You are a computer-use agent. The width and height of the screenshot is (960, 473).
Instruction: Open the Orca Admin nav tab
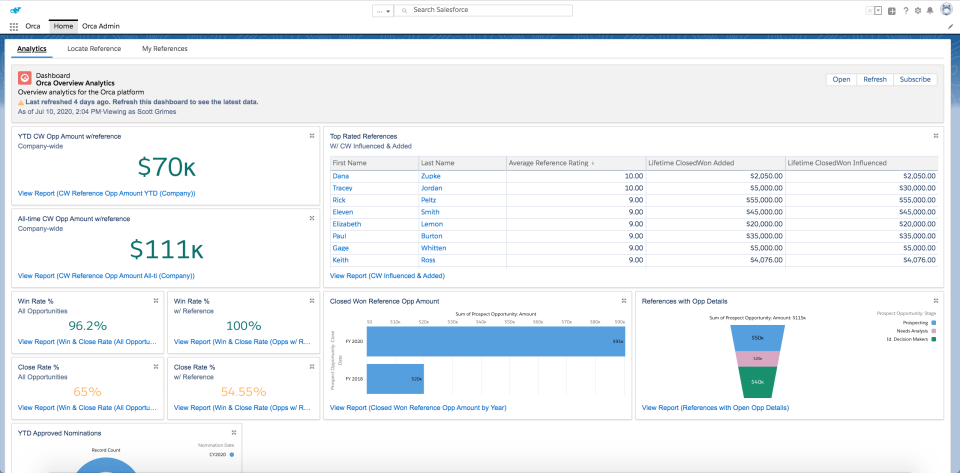click(101, 26)
